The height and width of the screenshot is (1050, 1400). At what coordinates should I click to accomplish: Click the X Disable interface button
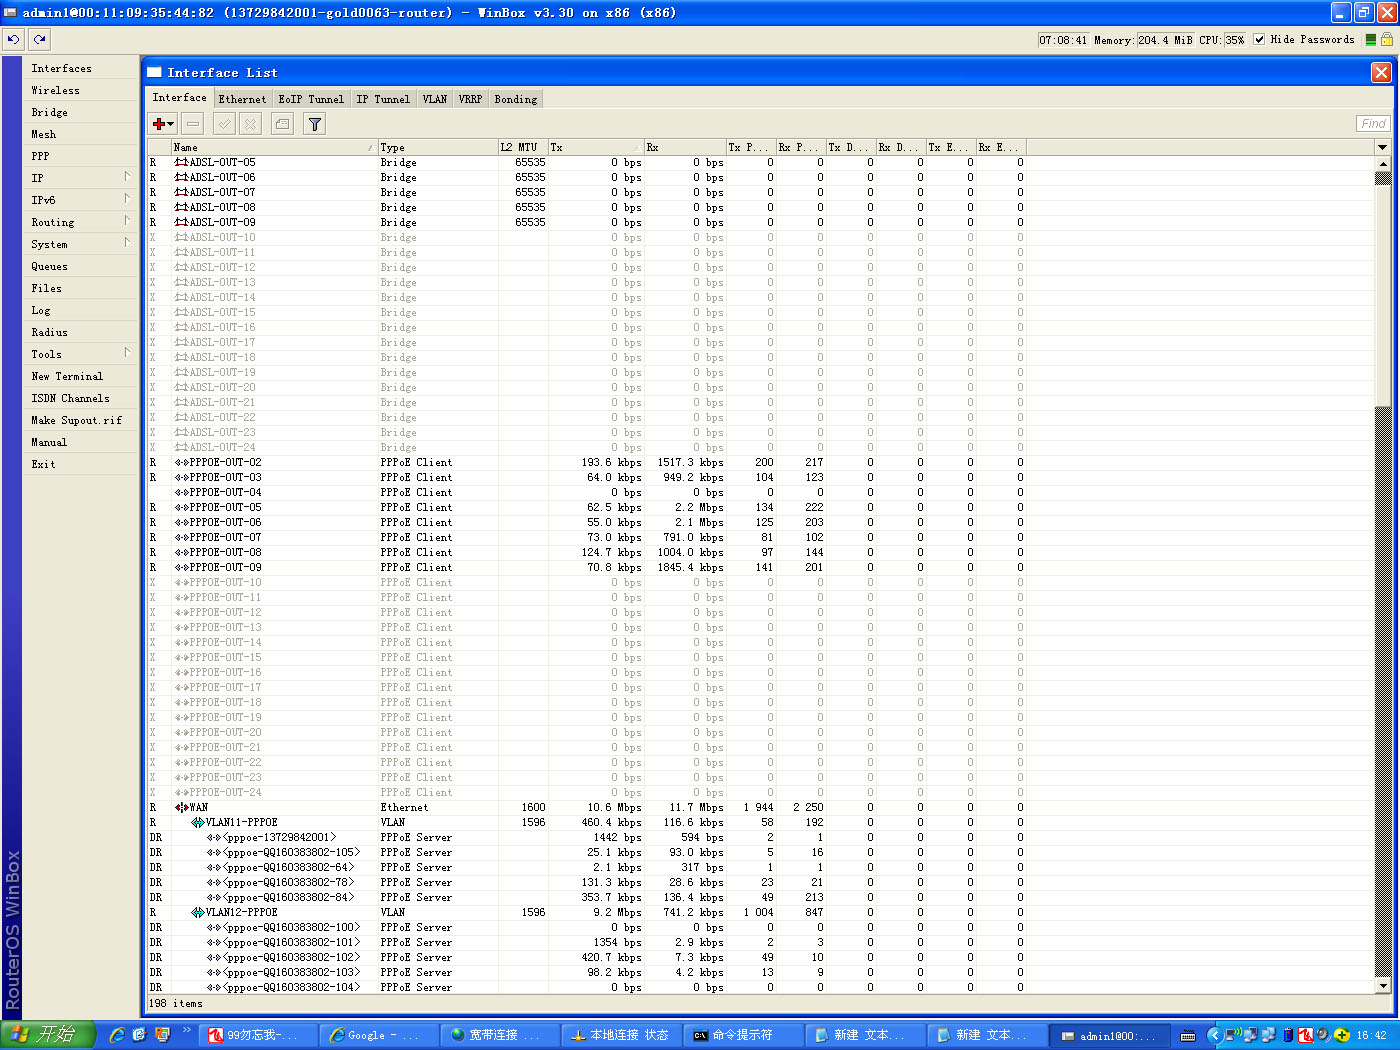251,124
